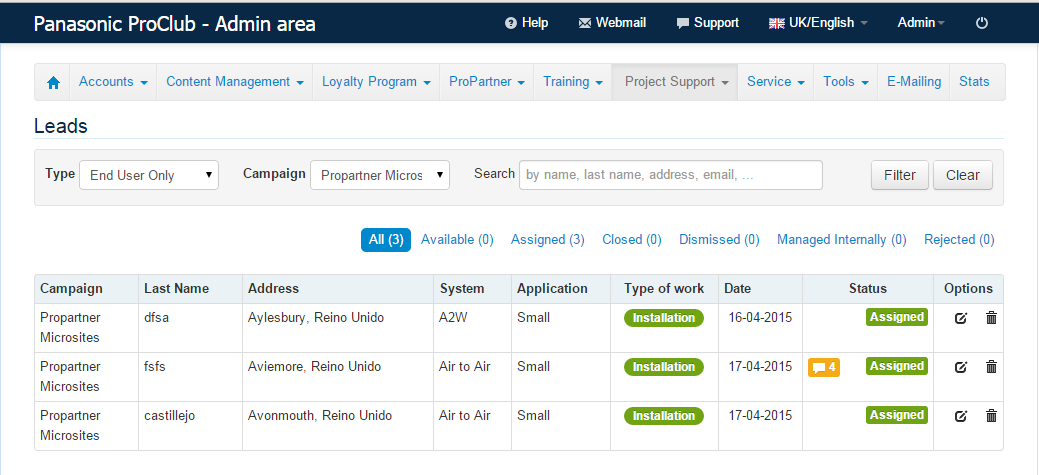Image resolution: width=1039 pixels, height=475 pixels.
Task: Open Support in the header
Action: [x=708, y=23]
